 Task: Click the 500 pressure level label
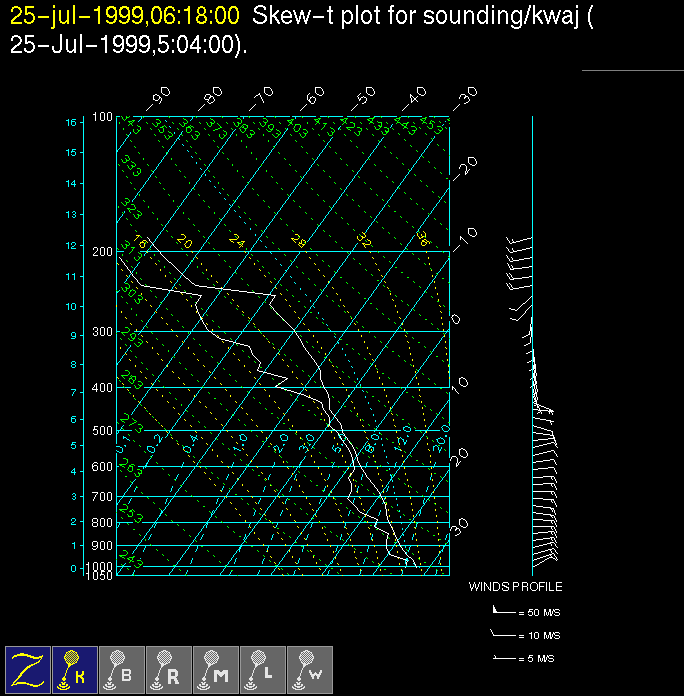pos(102,431)
